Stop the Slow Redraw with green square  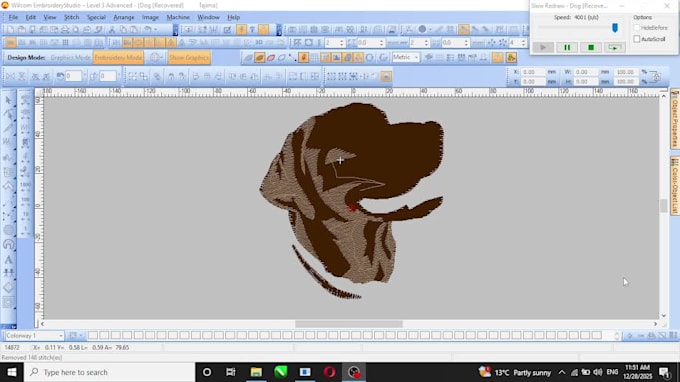point(591,48)
